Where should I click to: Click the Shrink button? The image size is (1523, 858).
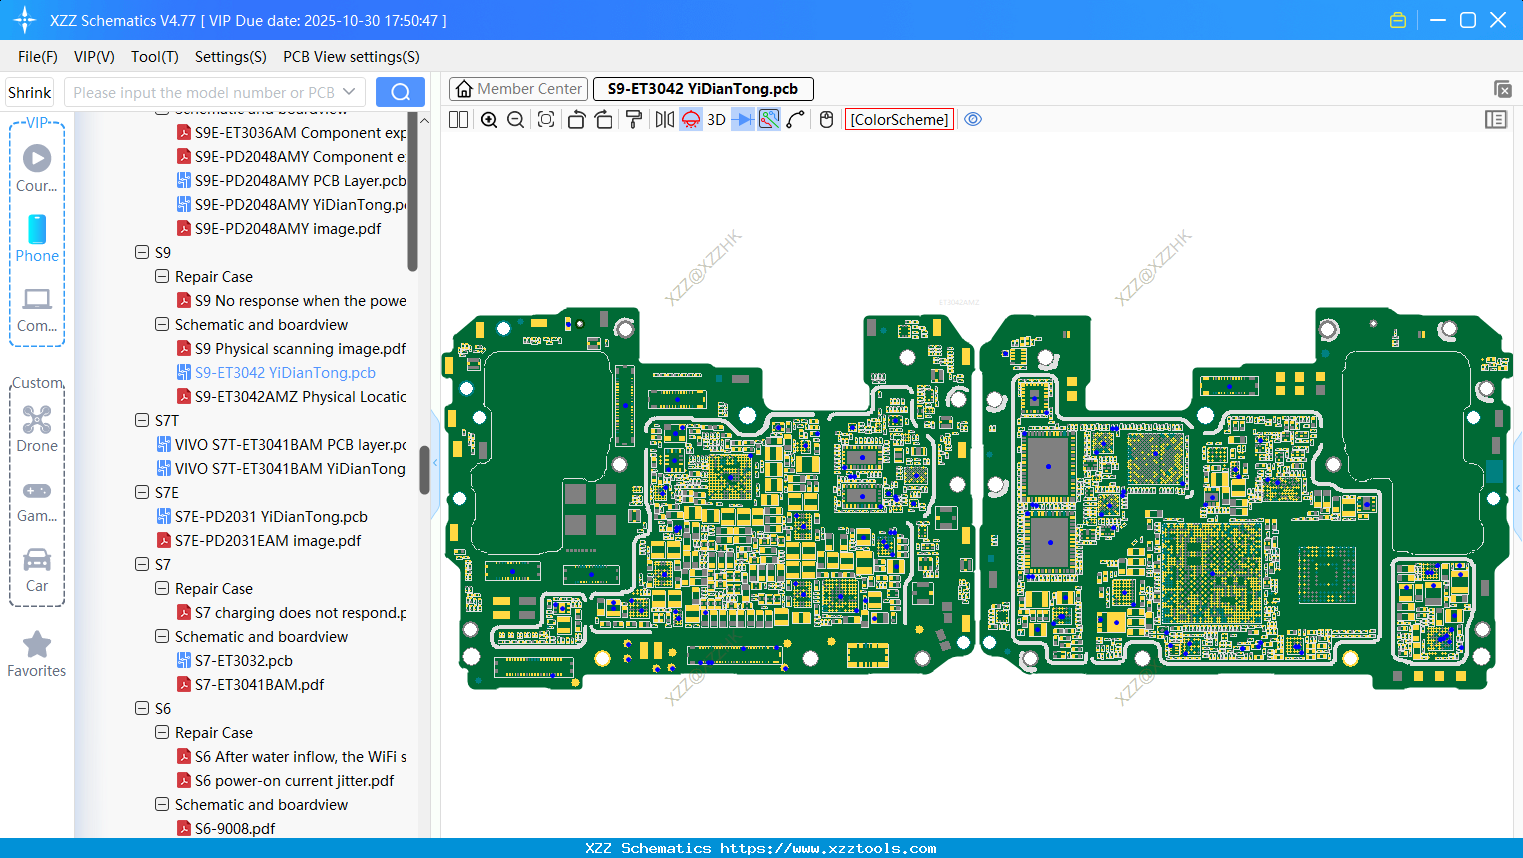point(30,92)
